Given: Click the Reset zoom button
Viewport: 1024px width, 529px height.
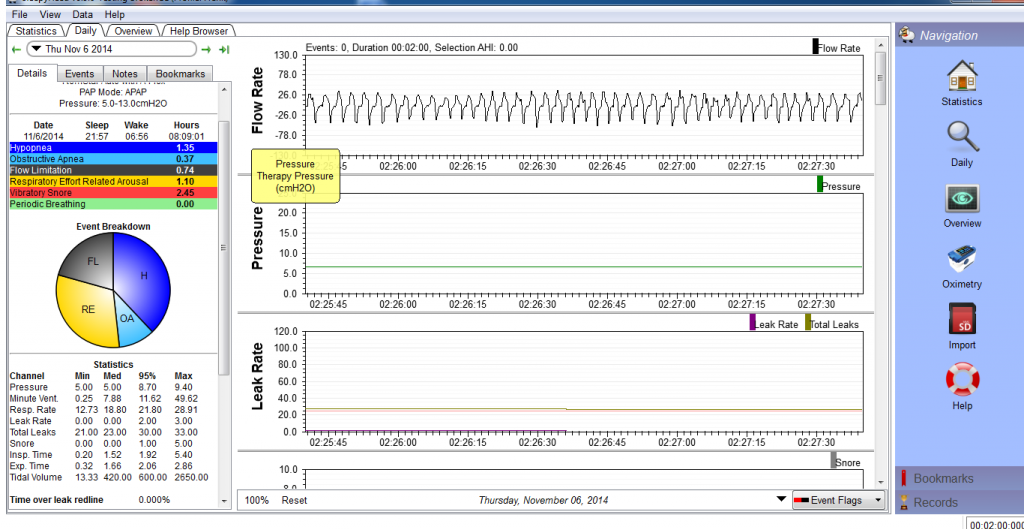Looking at the screenshot, I should pos(294,500).
